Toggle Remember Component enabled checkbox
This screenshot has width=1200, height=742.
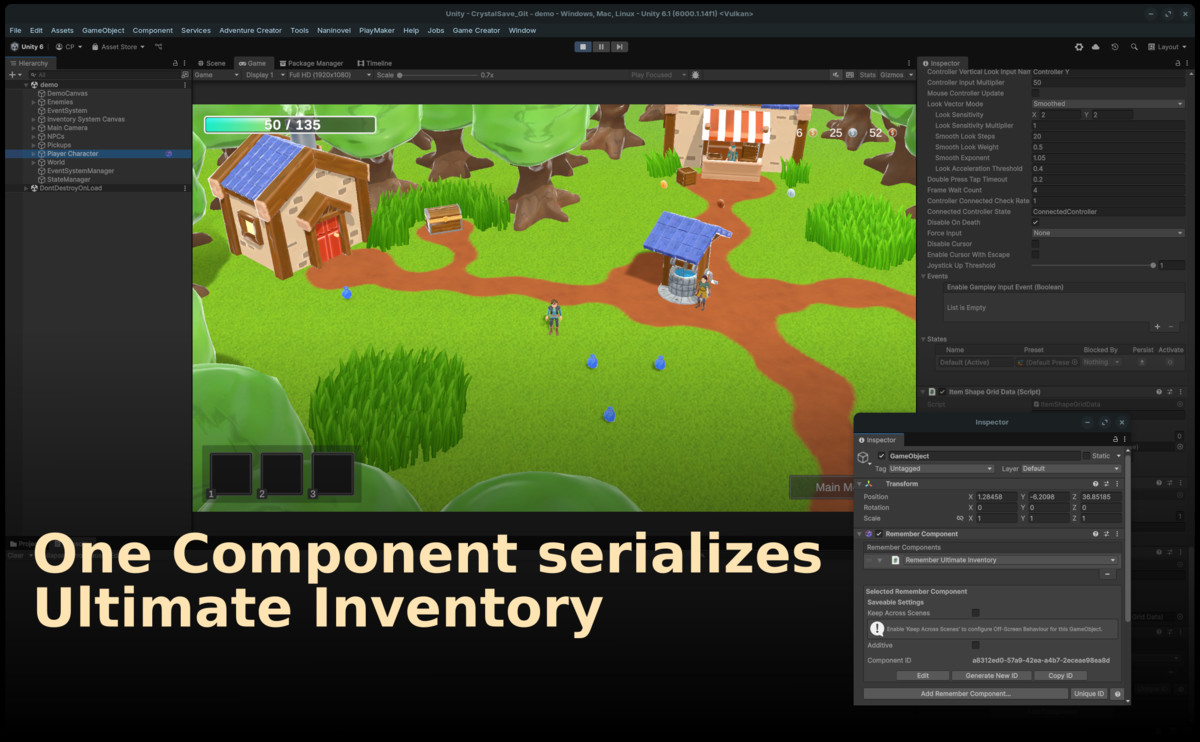coord(879,534)
